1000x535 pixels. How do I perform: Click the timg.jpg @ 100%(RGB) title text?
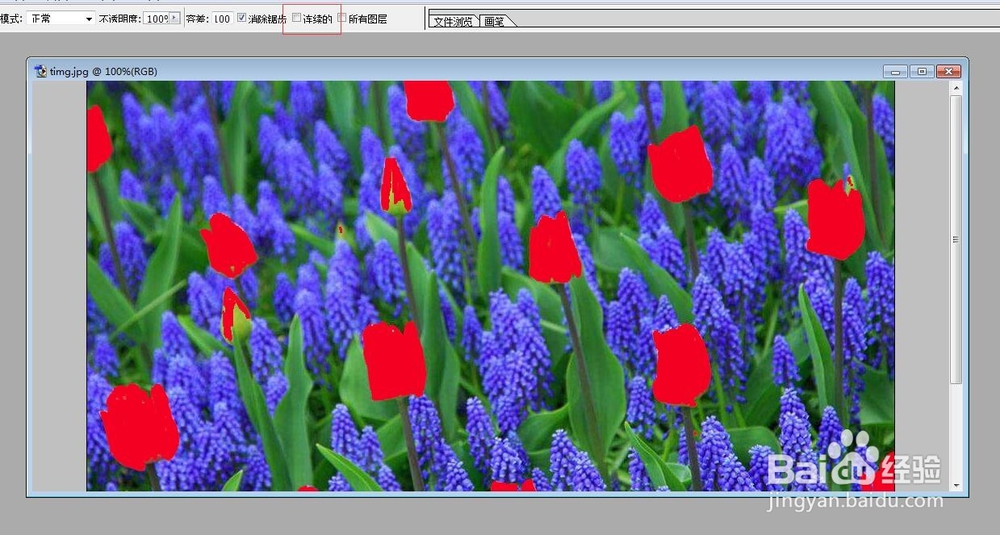[103, 71]
